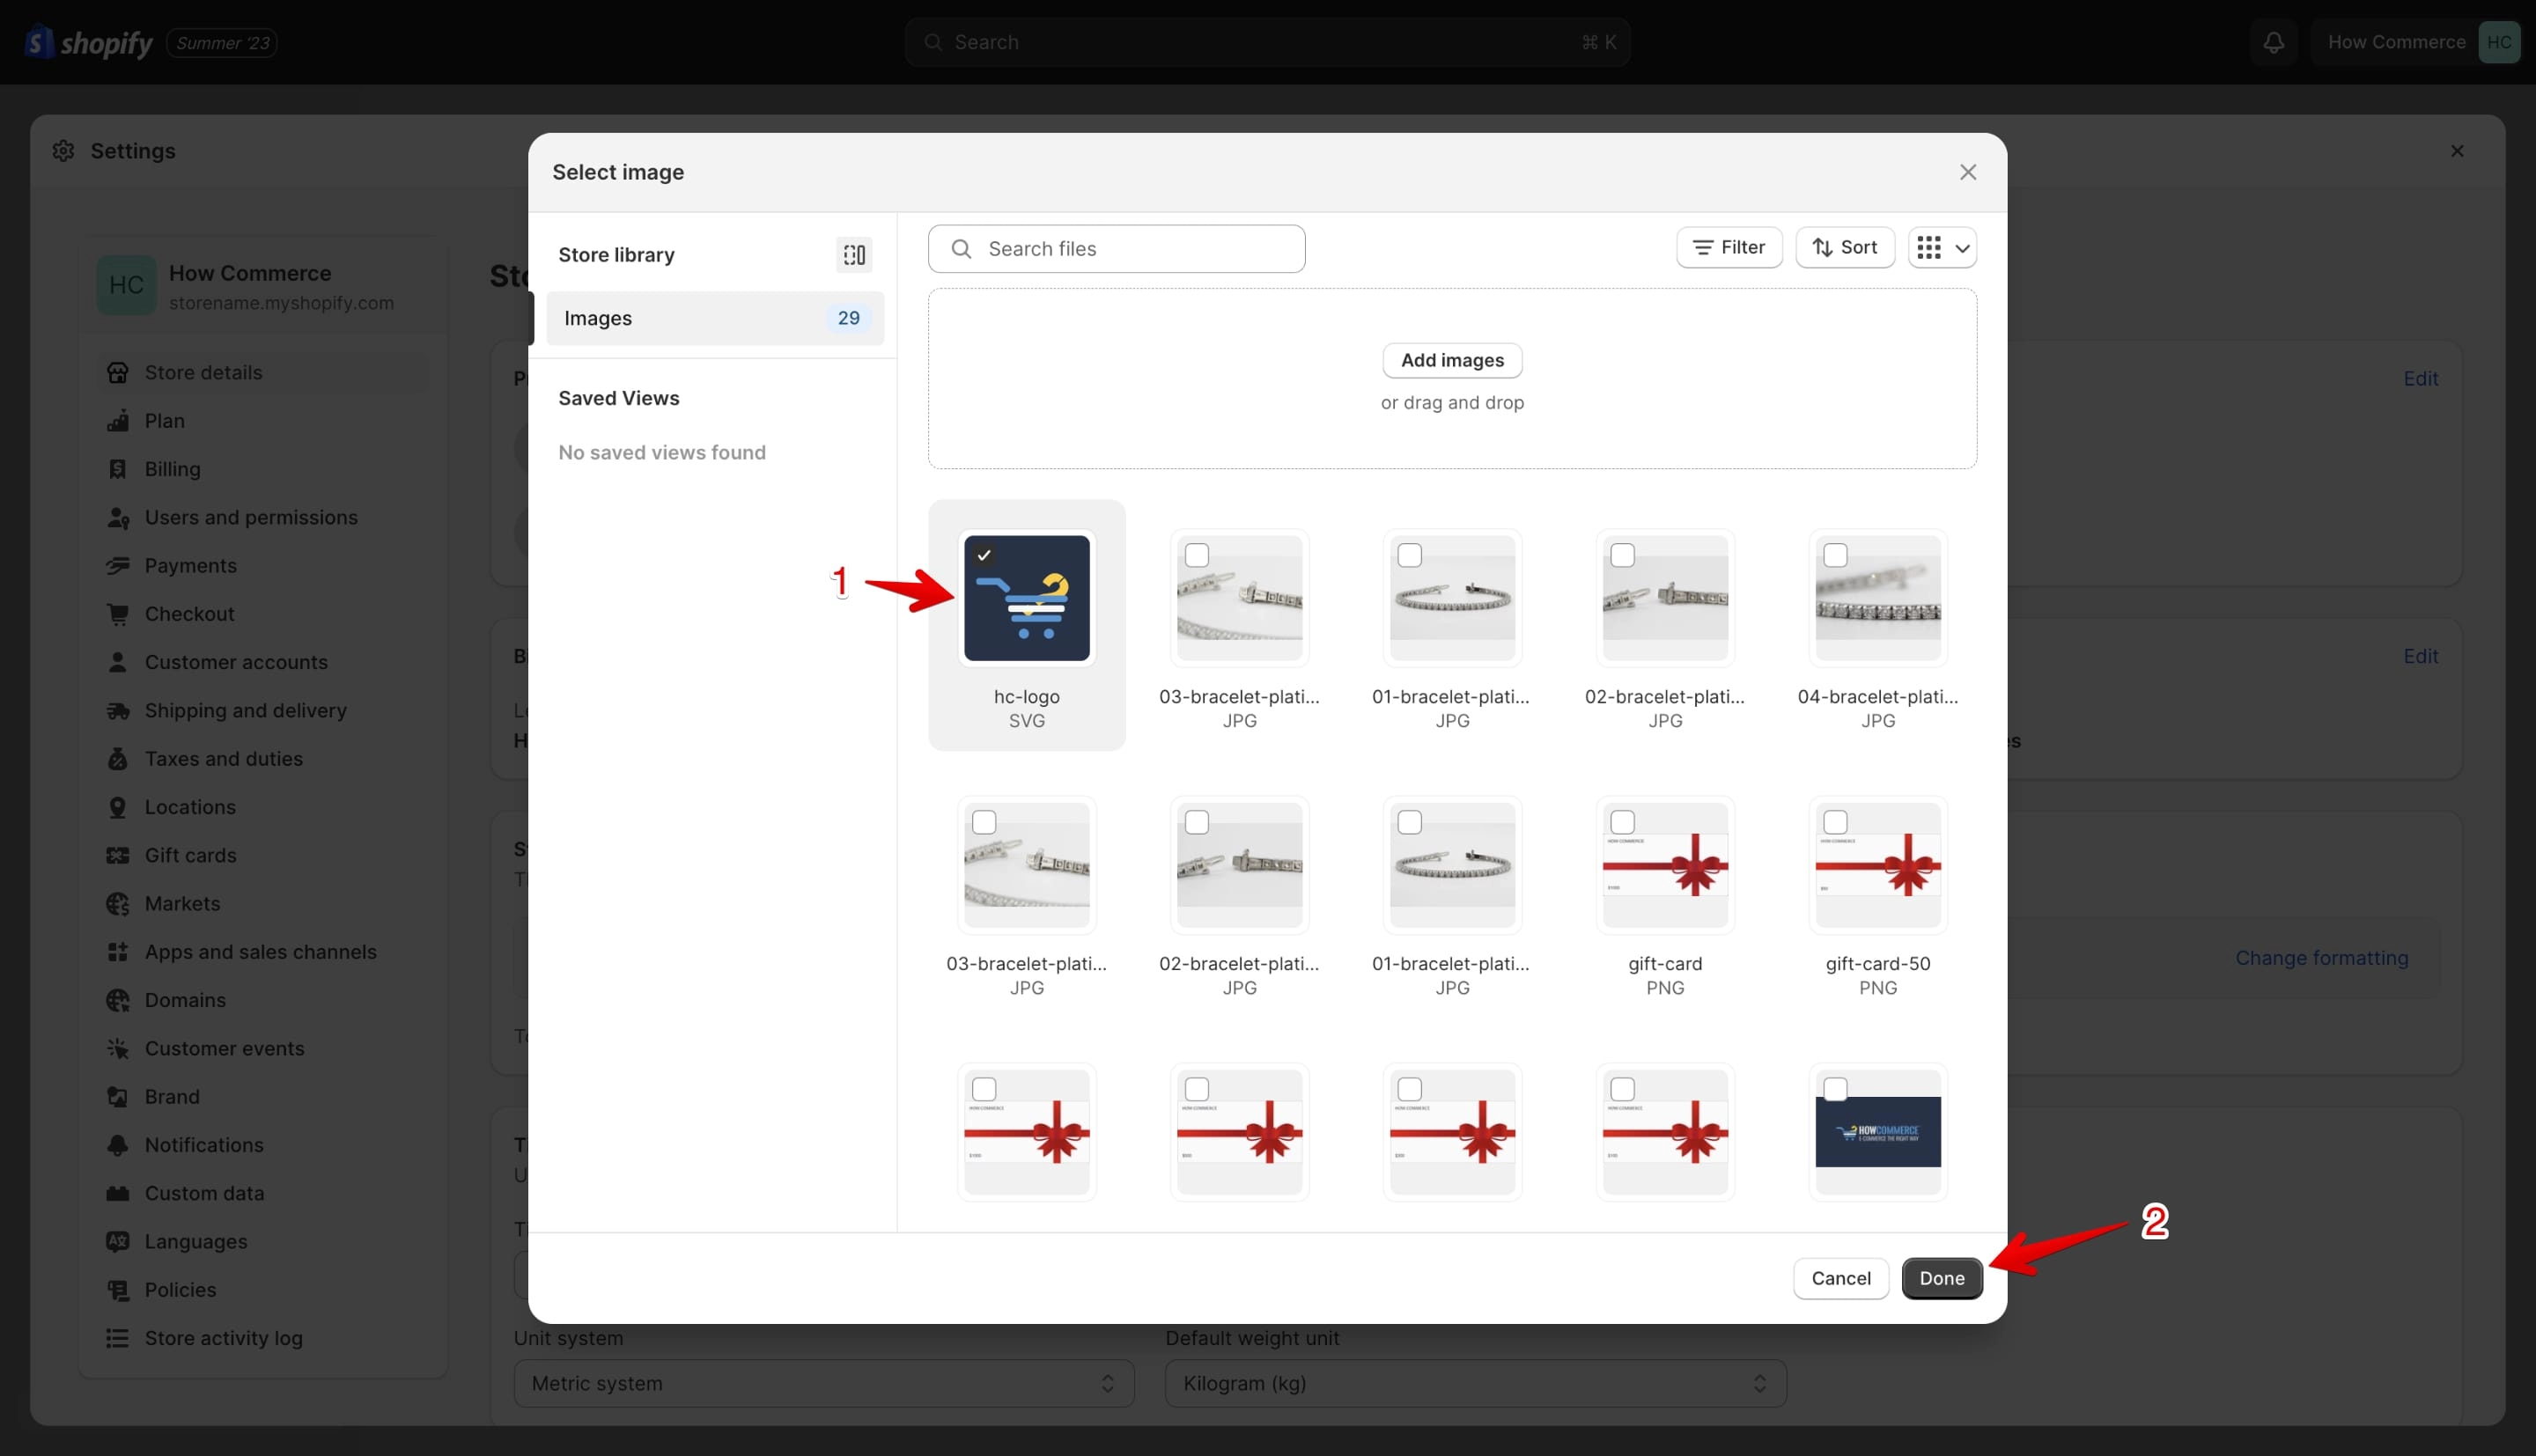Screen dimensions: 2536x1456
Task: Click the upper Edit link in settings
Action: pyautogui.click(x=2420, y=378)
